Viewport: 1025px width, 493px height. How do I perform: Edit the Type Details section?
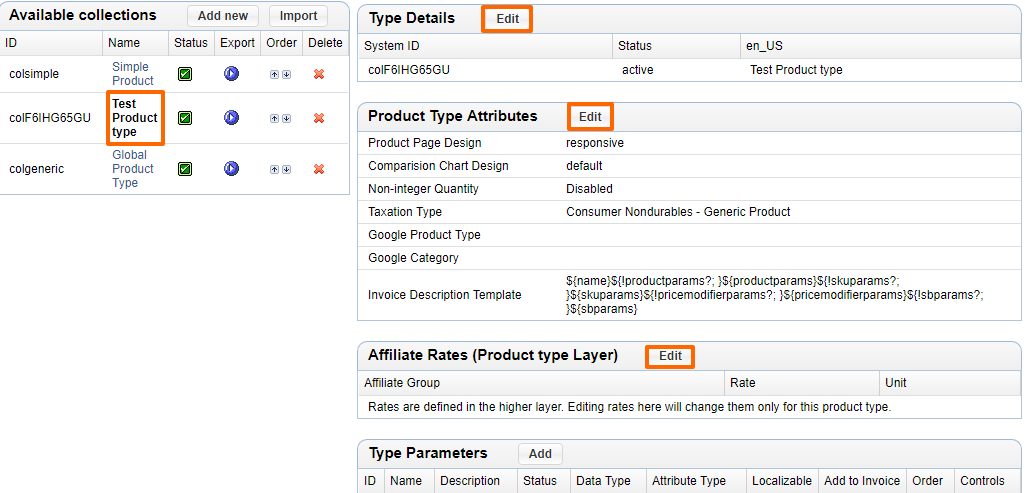507,19
